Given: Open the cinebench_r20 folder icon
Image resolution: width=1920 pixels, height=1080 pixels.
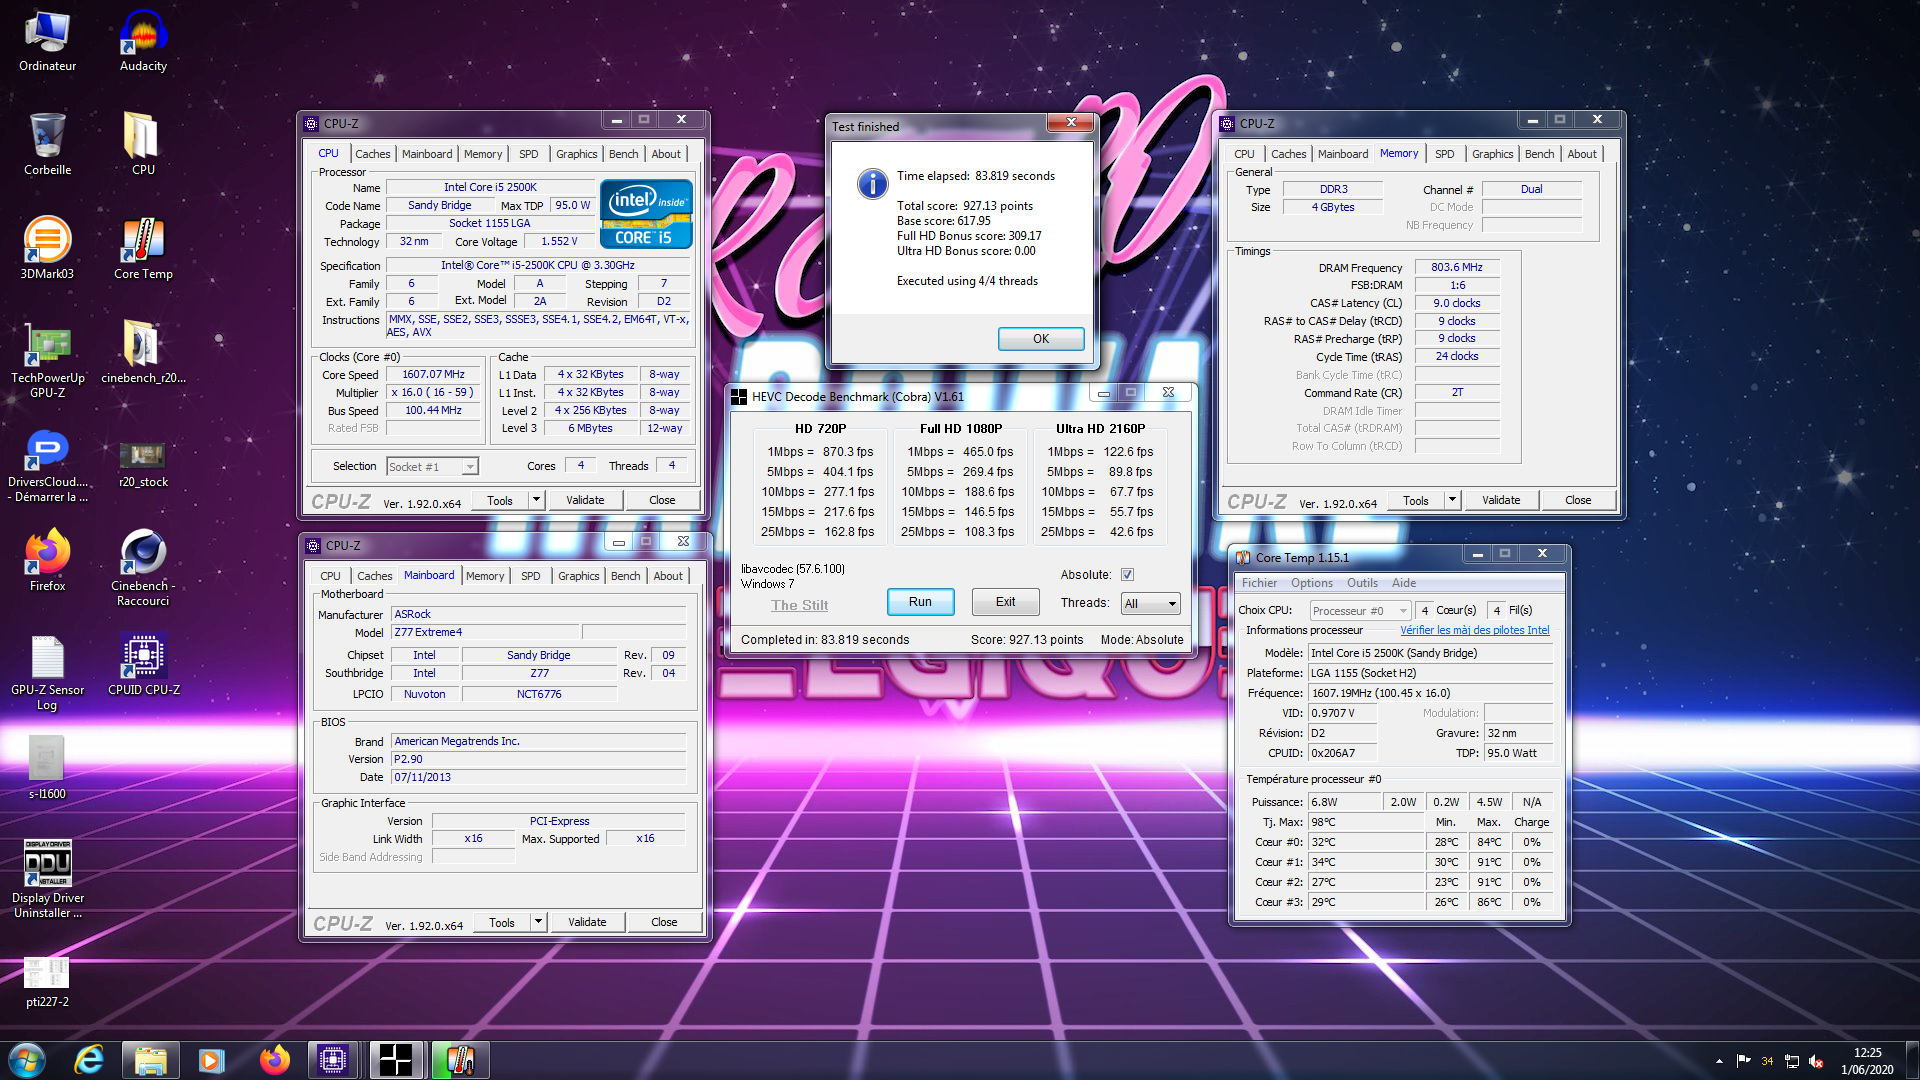Looking at the screenshot, I should pyautogui.click(x=143, y=353).
